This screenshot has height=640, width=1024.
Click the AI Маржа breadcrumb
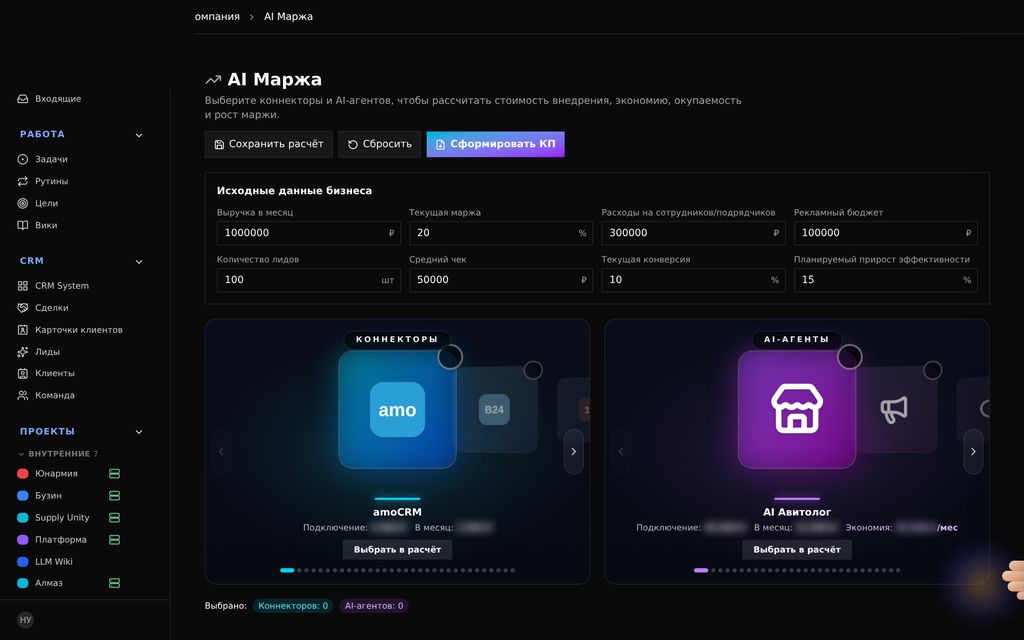(x=288, y=16)
